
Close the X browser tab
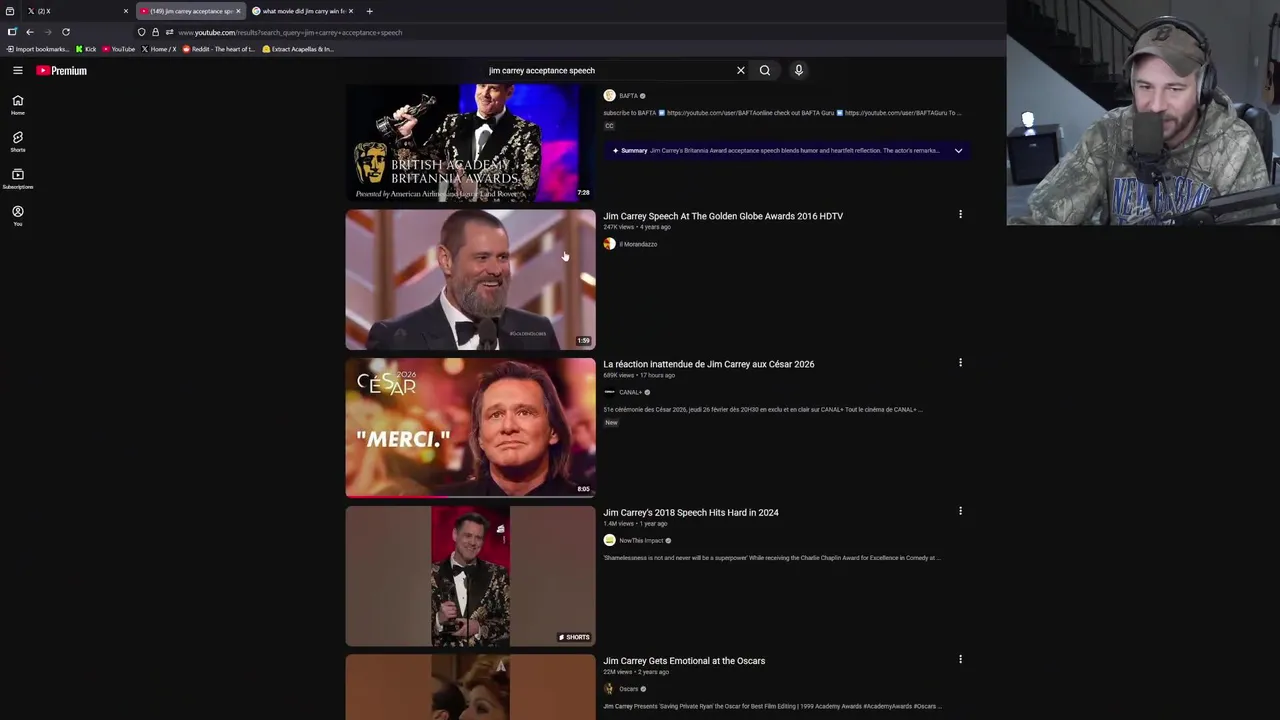[126, 11]
